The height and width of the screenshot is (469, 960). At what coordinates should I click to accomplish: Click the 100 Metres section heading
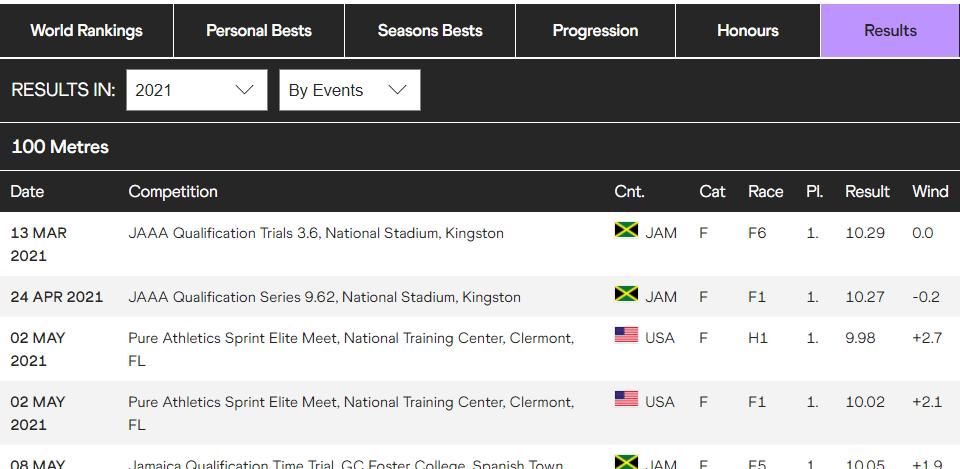[x=60, y=147]
